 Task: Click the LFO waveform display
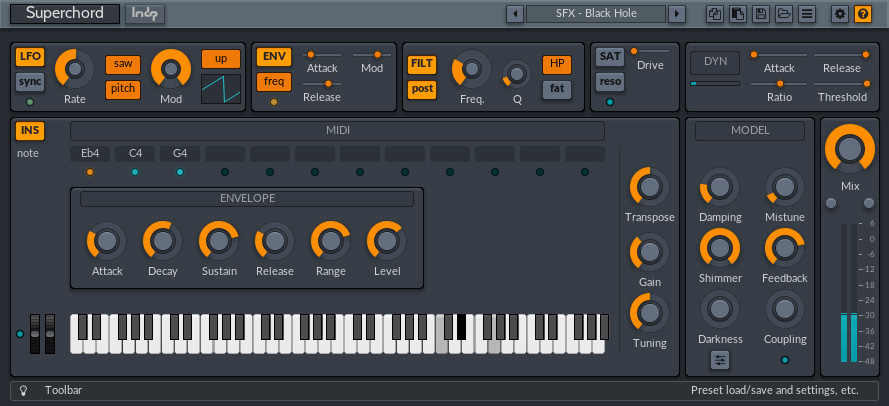click(x=221, y=89)
